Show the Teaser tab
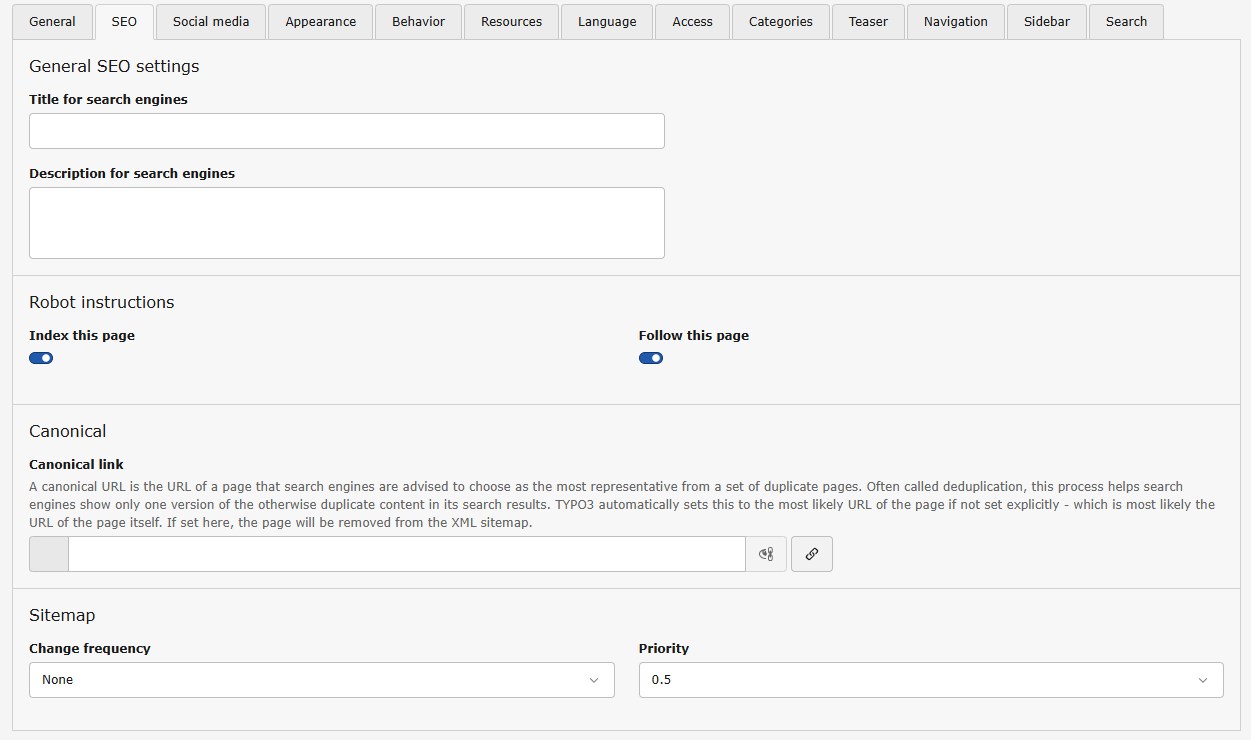Screen dimensions: 1251x740 (868, 22)
